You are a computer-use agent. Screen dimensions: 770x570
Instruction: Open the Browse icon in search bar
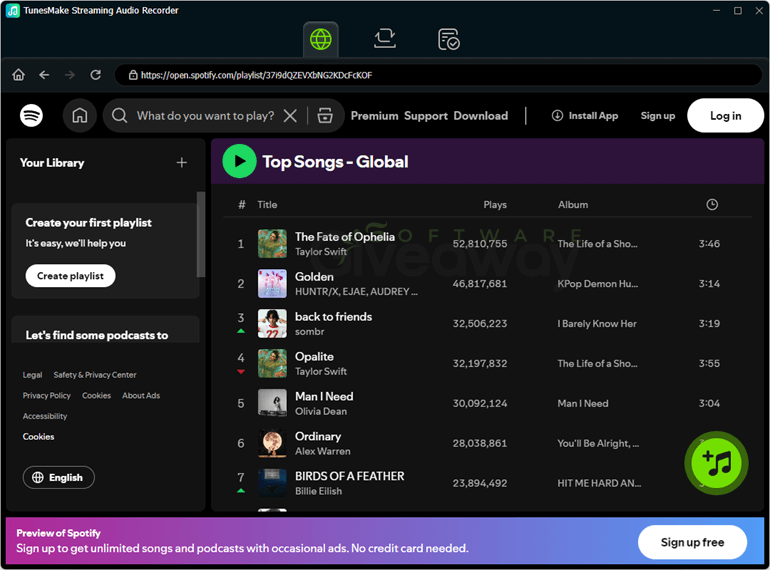pos(325,115)
